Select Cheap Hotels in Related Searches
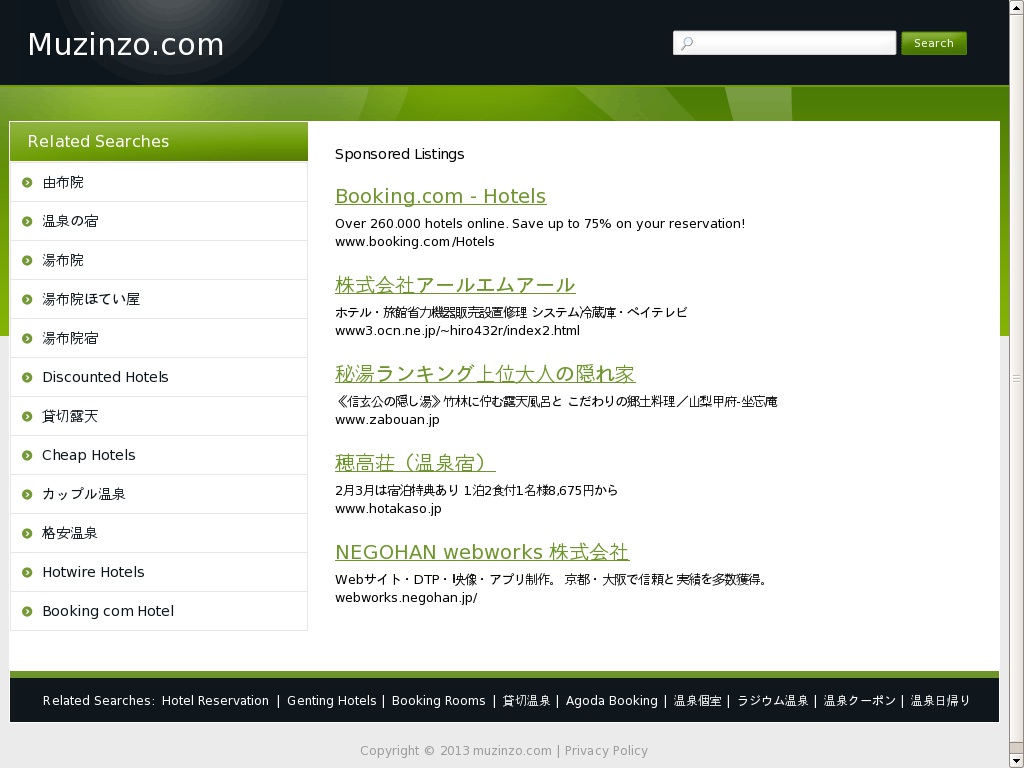This screenshot has width=1024, height=768. (89, 455)
